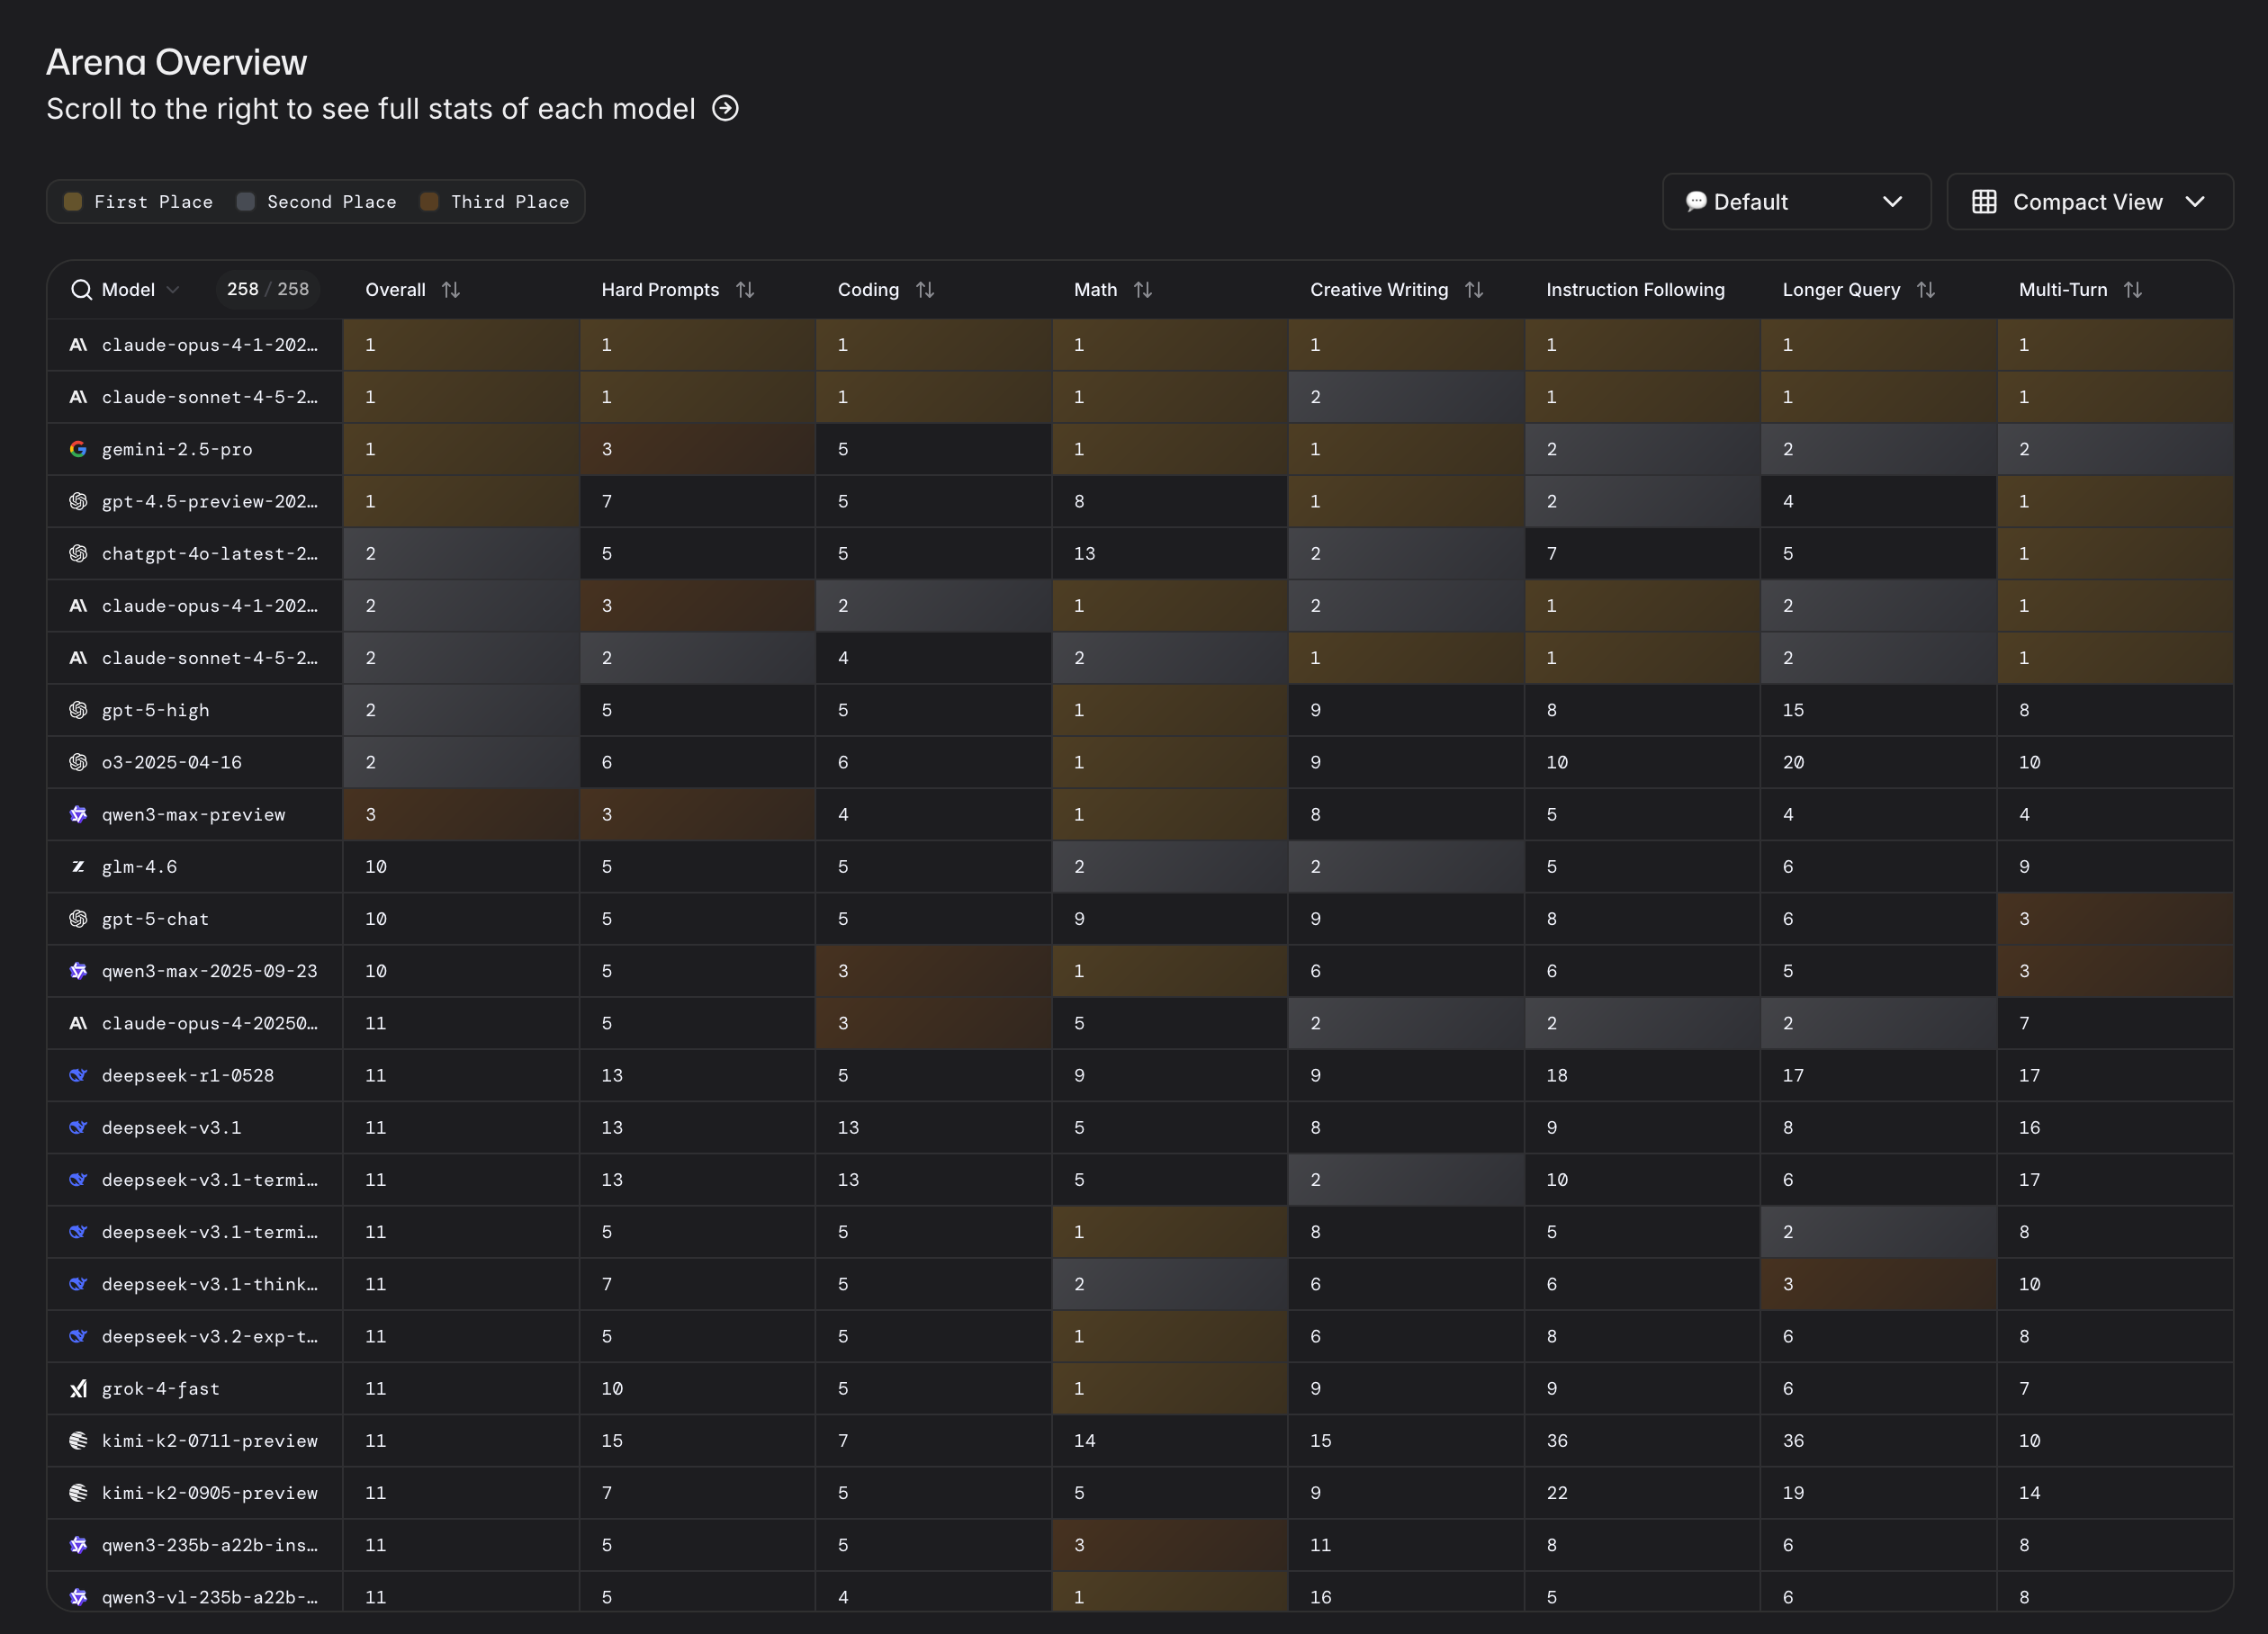This screenshot has width=2268, height=1634.
Task: Open the grok-4-fast model row
Action: click(x=161, y=1388)
